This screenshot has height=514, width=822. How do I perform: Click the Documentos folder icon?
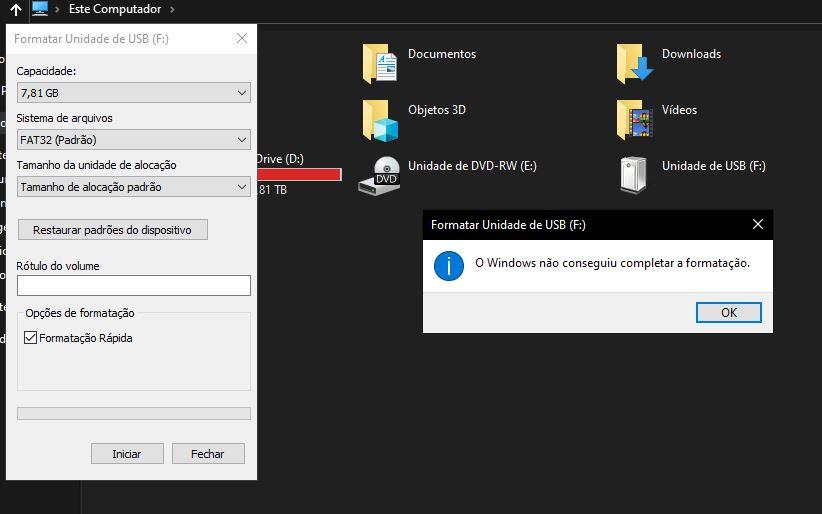(380, 64)
